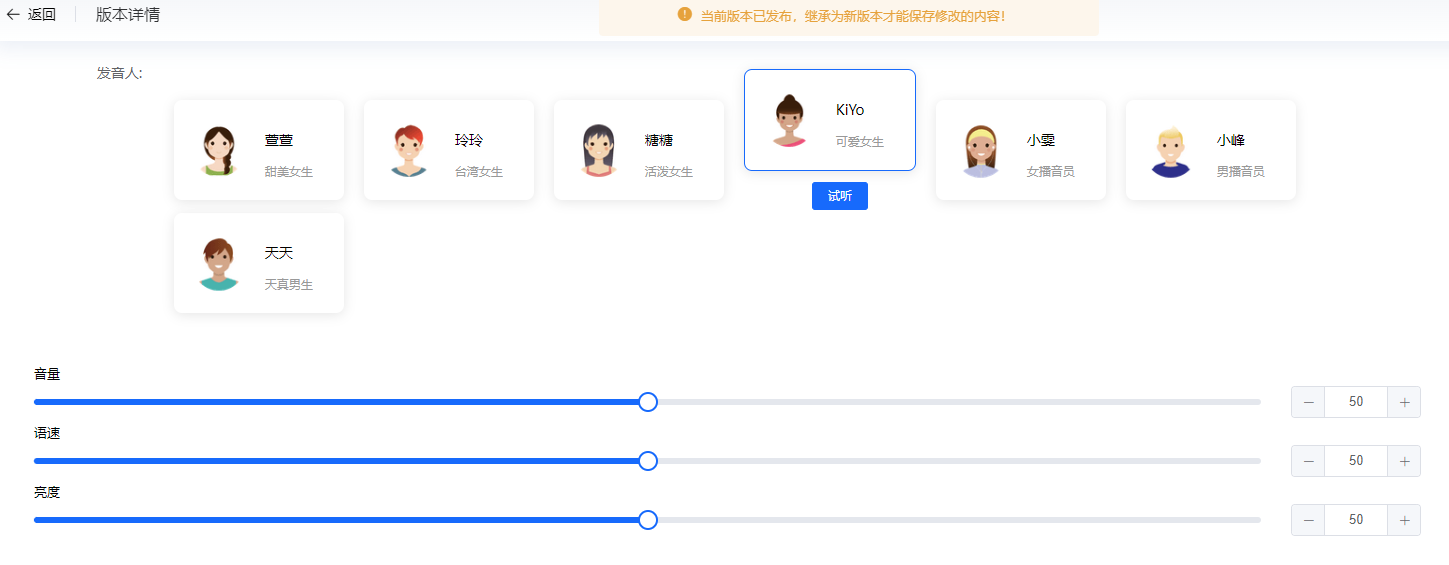Decrease 语速 value with minus button
Viewport: 1449px width, 565px height.
(x=1308, y=461)
